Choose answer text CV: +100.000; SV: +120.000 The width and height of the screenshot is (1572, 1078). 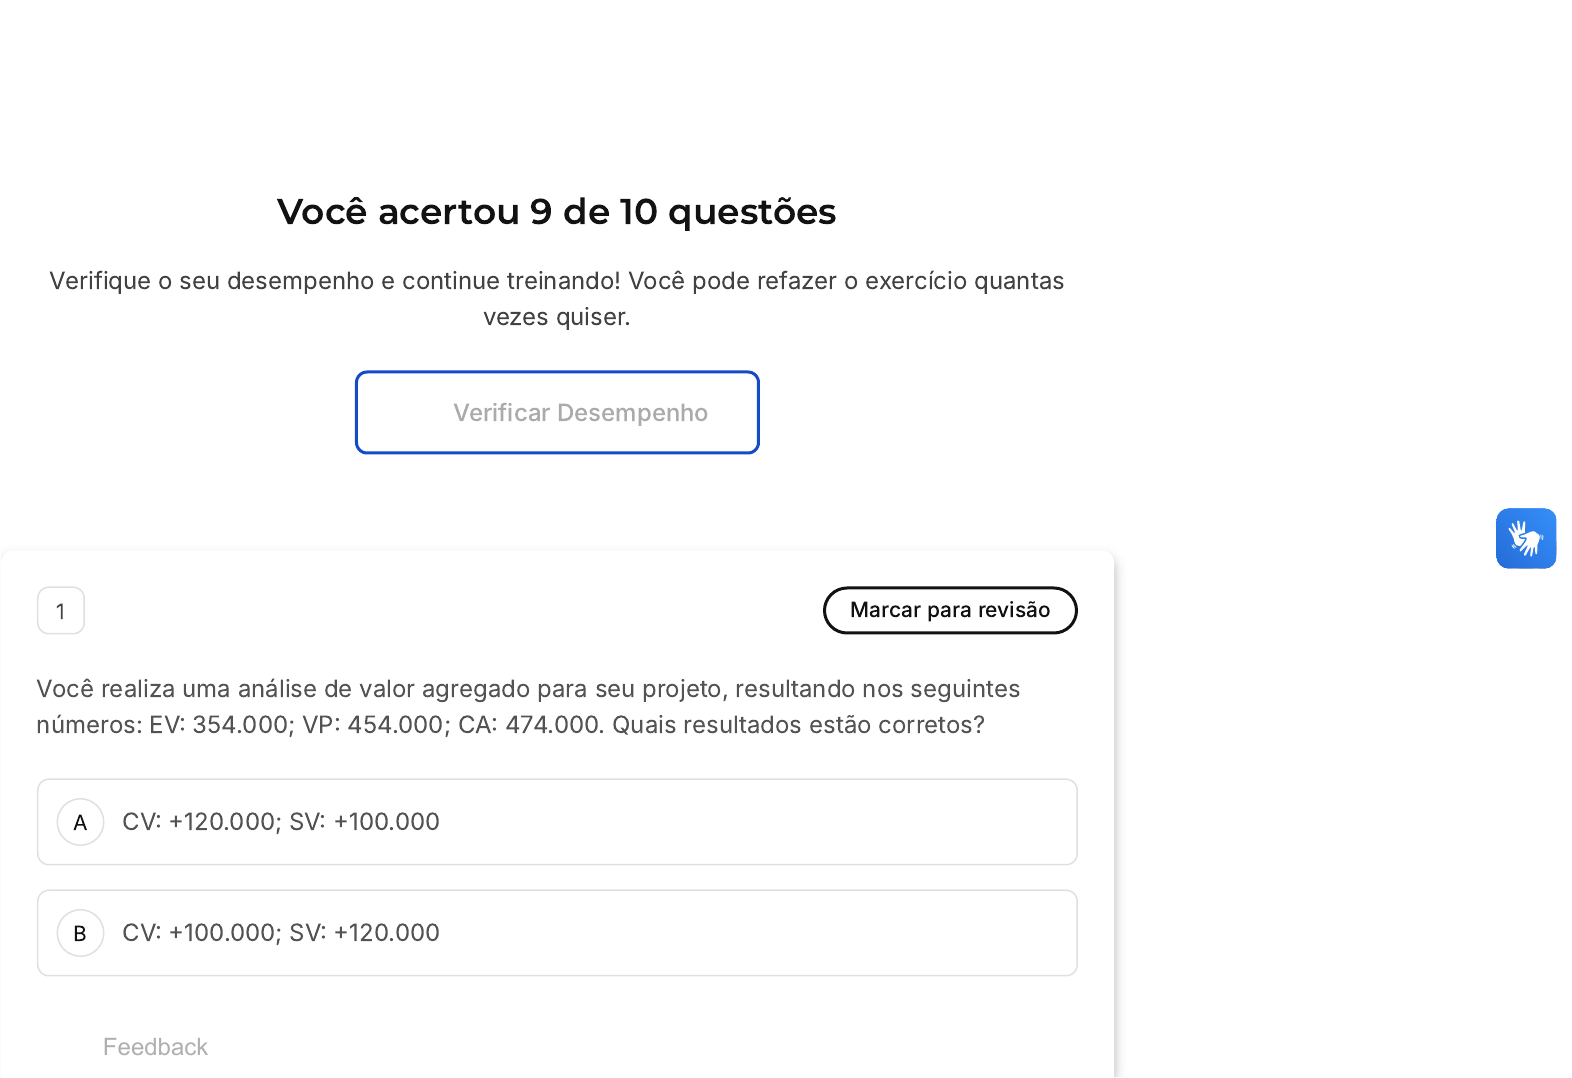click(x=281, y=933)
